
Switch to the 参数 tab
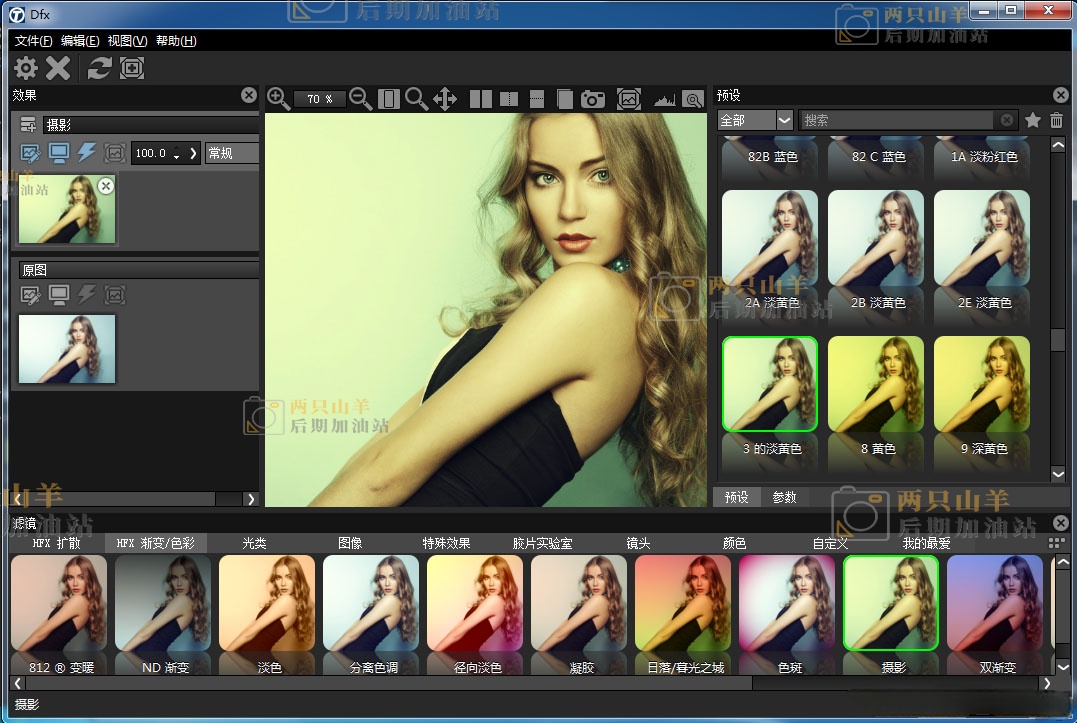pyautogui.click(x=784, y=497)
